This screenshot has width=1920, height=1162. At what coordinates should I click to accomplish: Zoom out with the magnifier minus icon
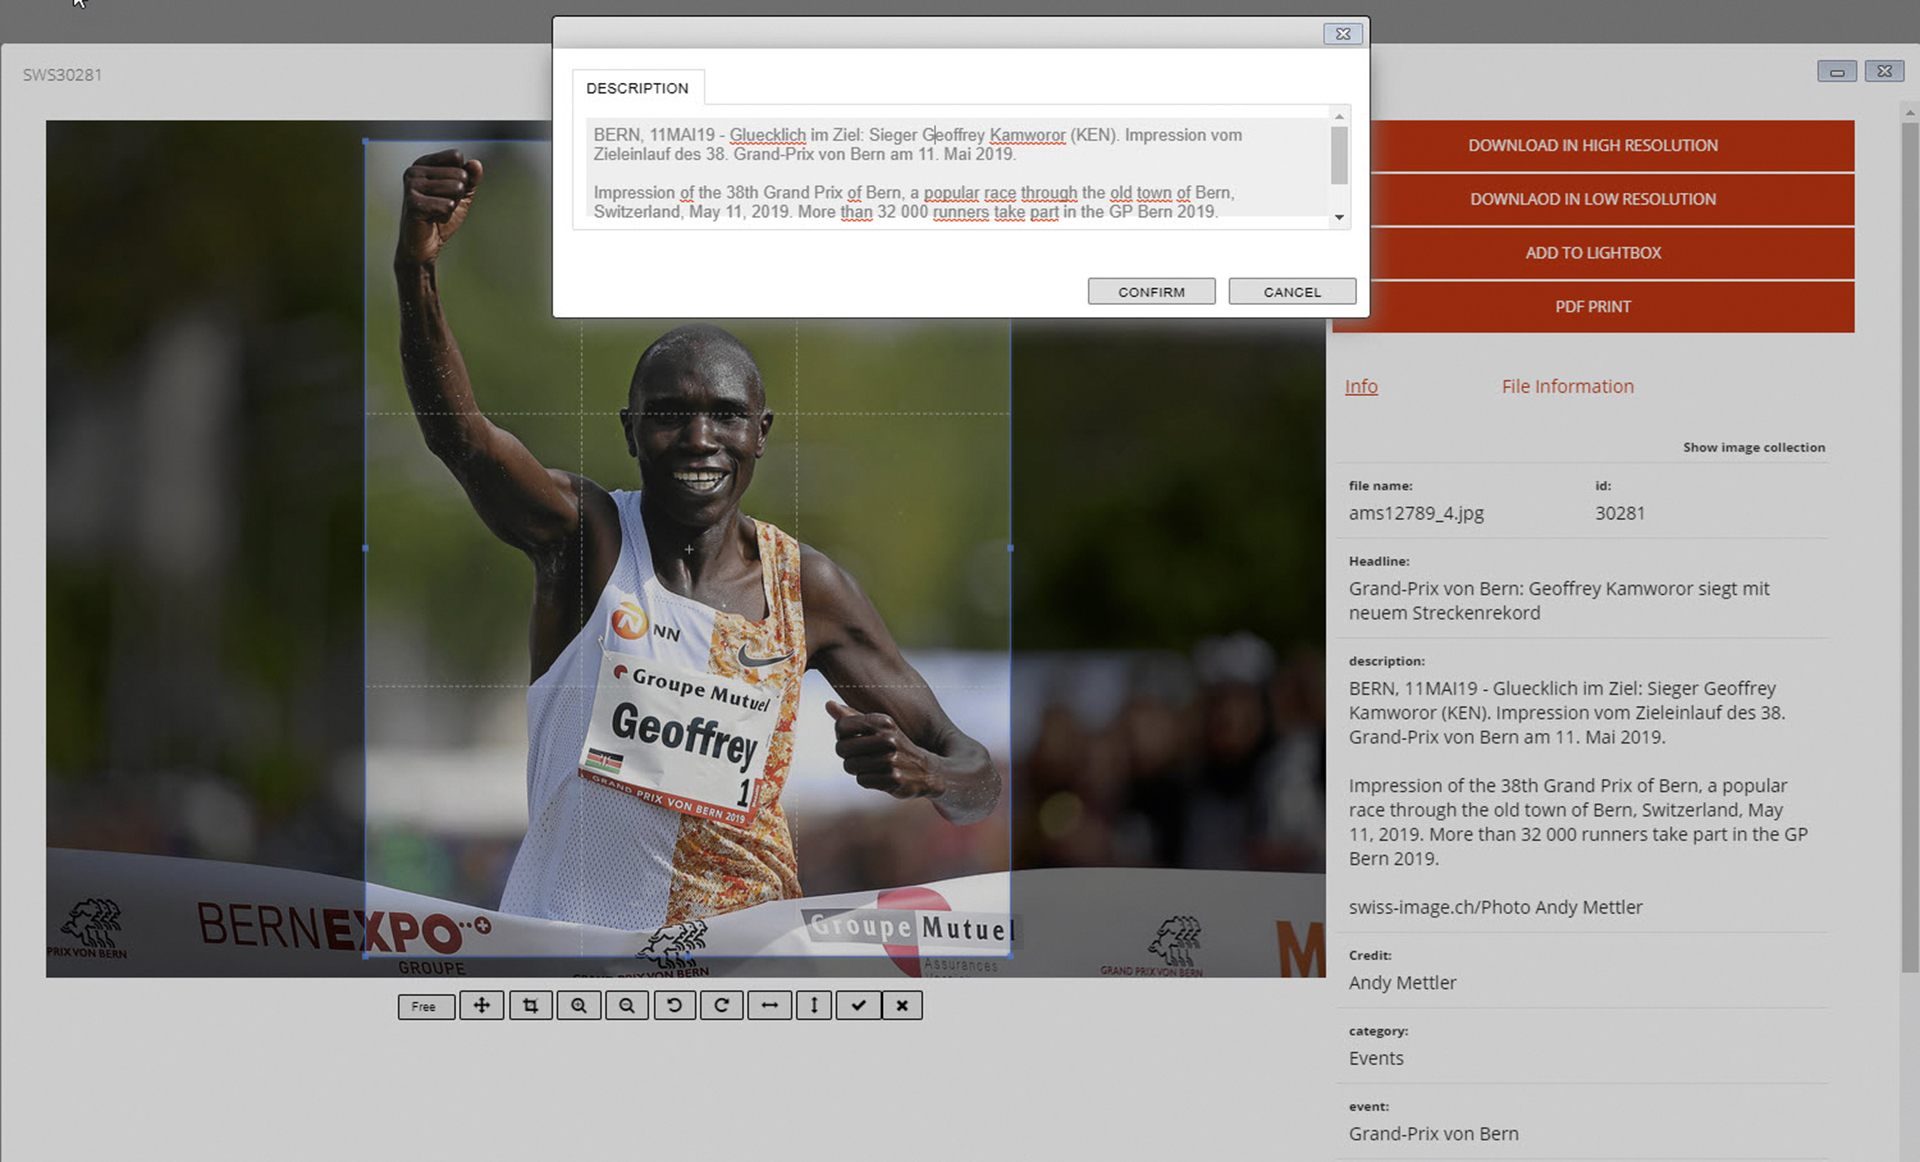627,1005
